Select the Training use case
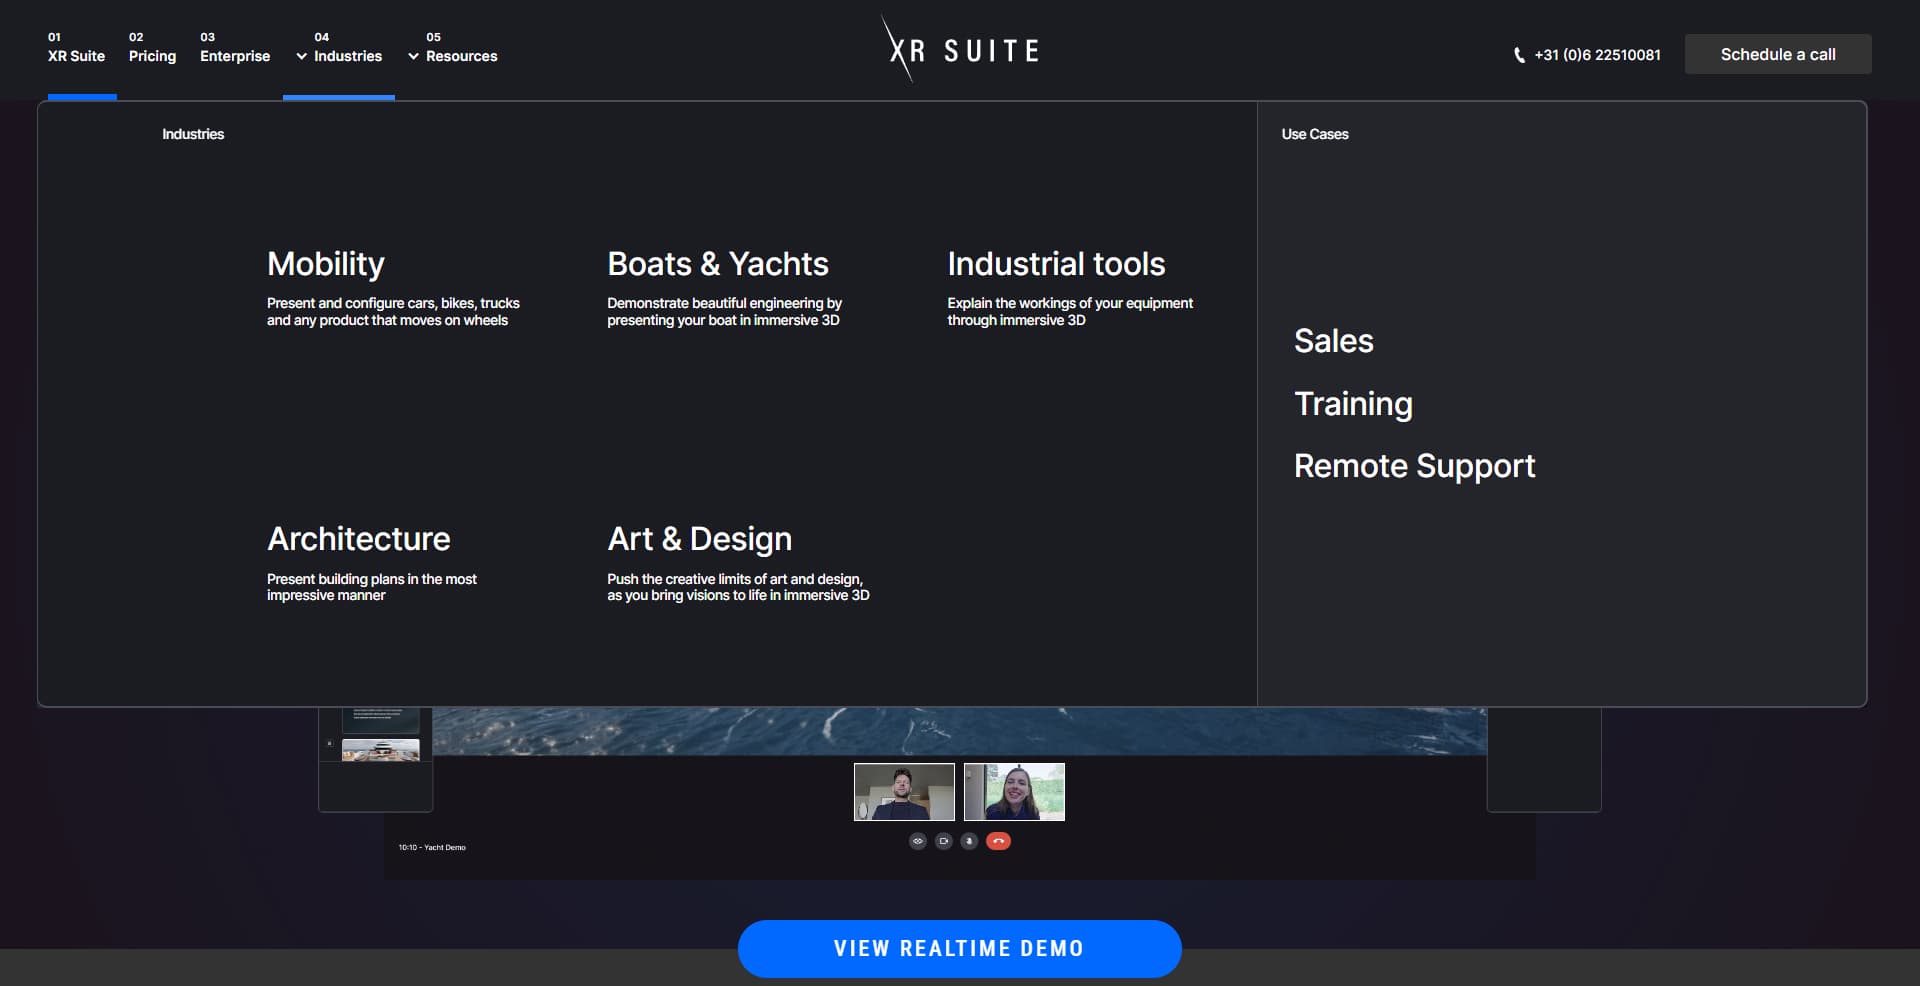The height and width of the screenshot is (986, 1920). click(1353, 404)
